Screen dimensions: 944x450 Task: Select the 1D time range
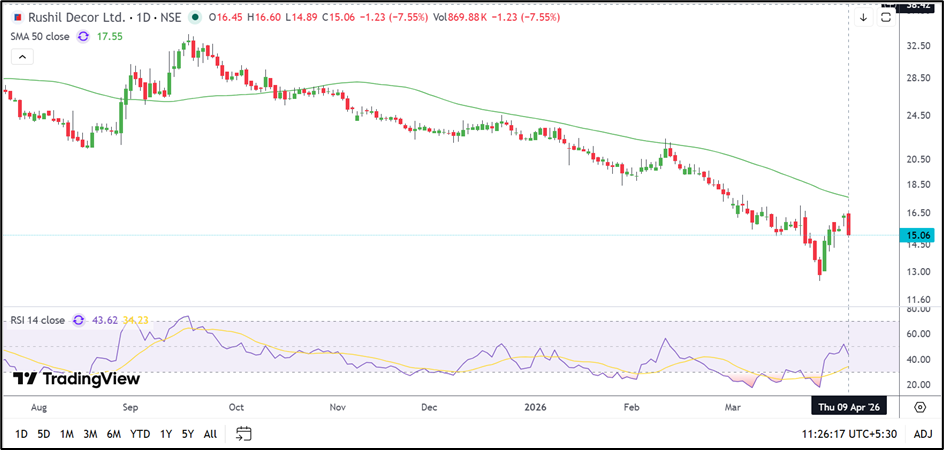tap(21, 433)
